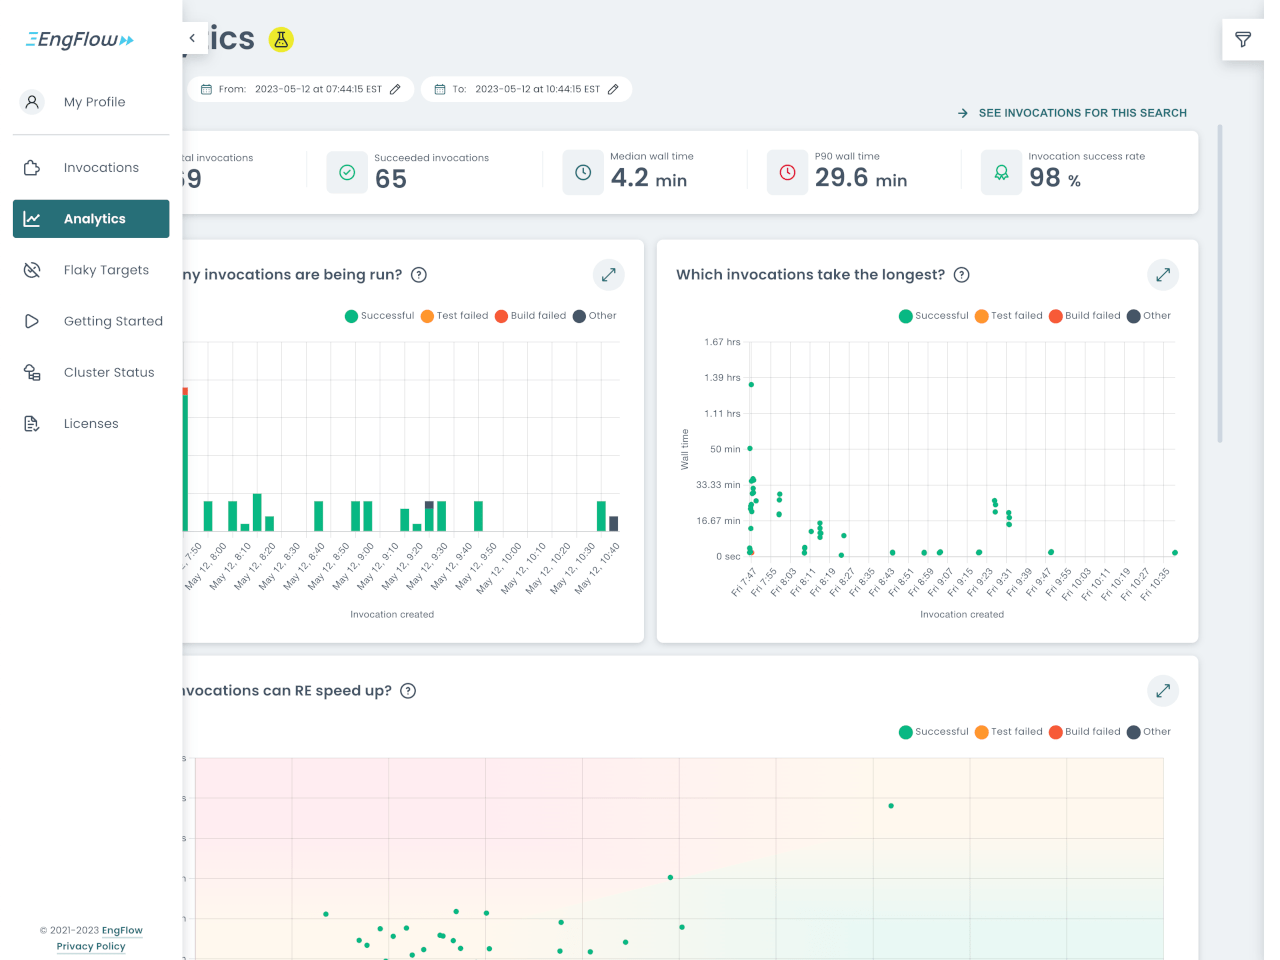This screenshot has width=1280, height=960.
Task: Open the Cluster Status page via its sidebar icon
Action: [x=31, y=371]
